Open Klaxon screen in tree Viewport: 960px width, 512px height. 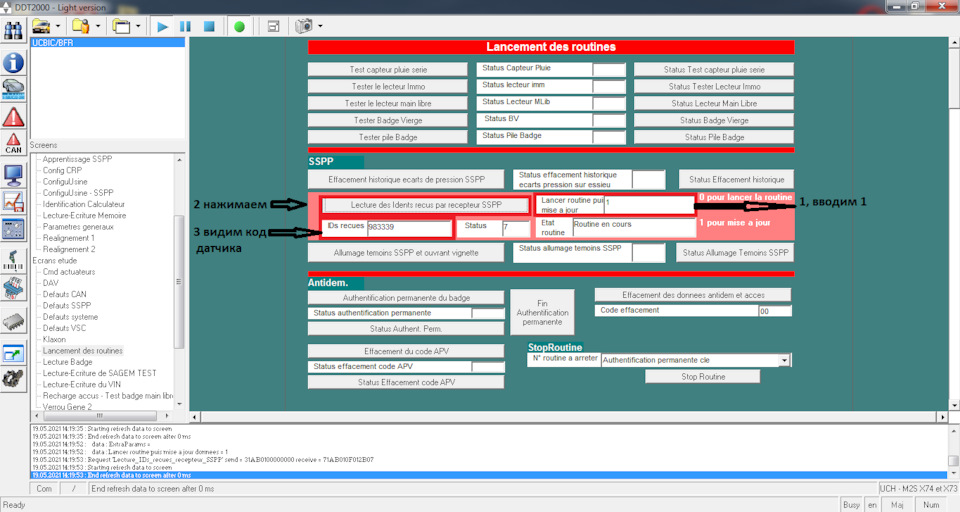tap(54, 339)
